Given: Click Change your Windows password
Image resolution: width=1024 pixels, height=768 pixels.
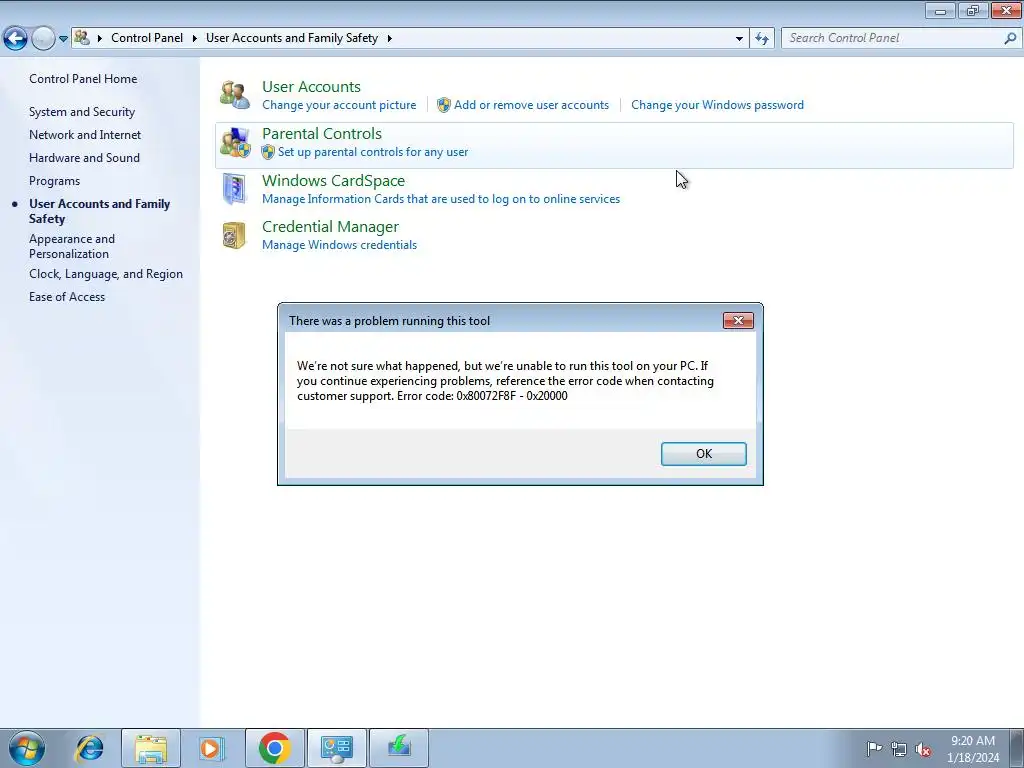Looking at the screenshot, I should pos(717,104).
